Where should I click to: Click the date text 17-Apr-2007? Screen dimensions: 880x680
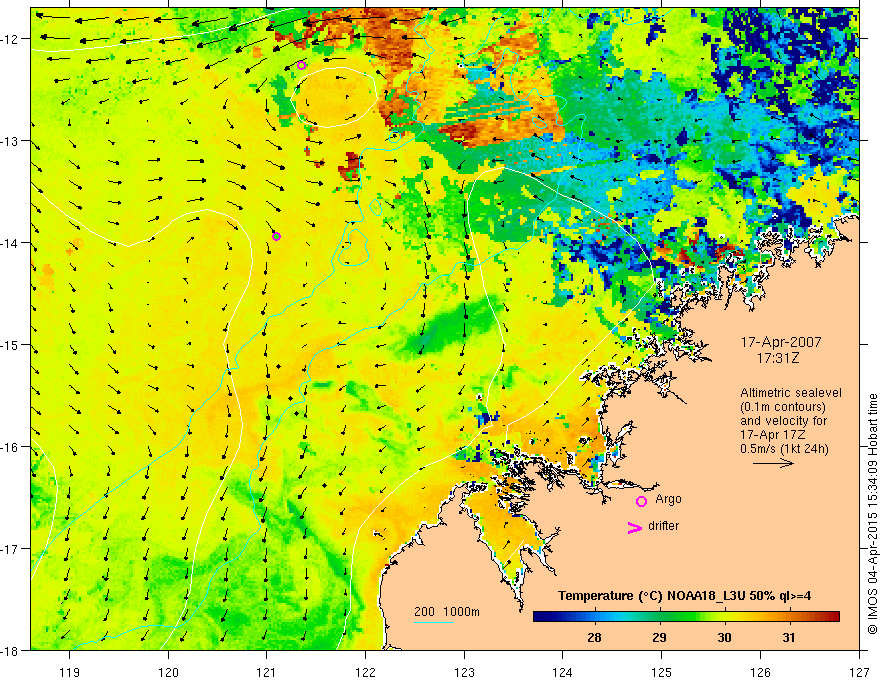click(x=781, y=342)
